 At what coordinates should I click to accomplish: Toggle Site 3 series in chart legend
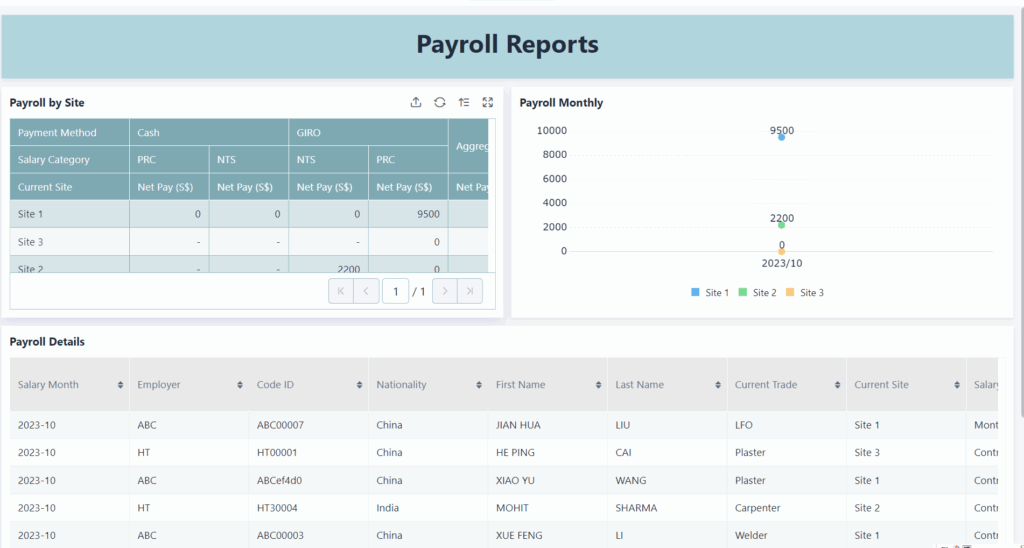pos(805,293)
